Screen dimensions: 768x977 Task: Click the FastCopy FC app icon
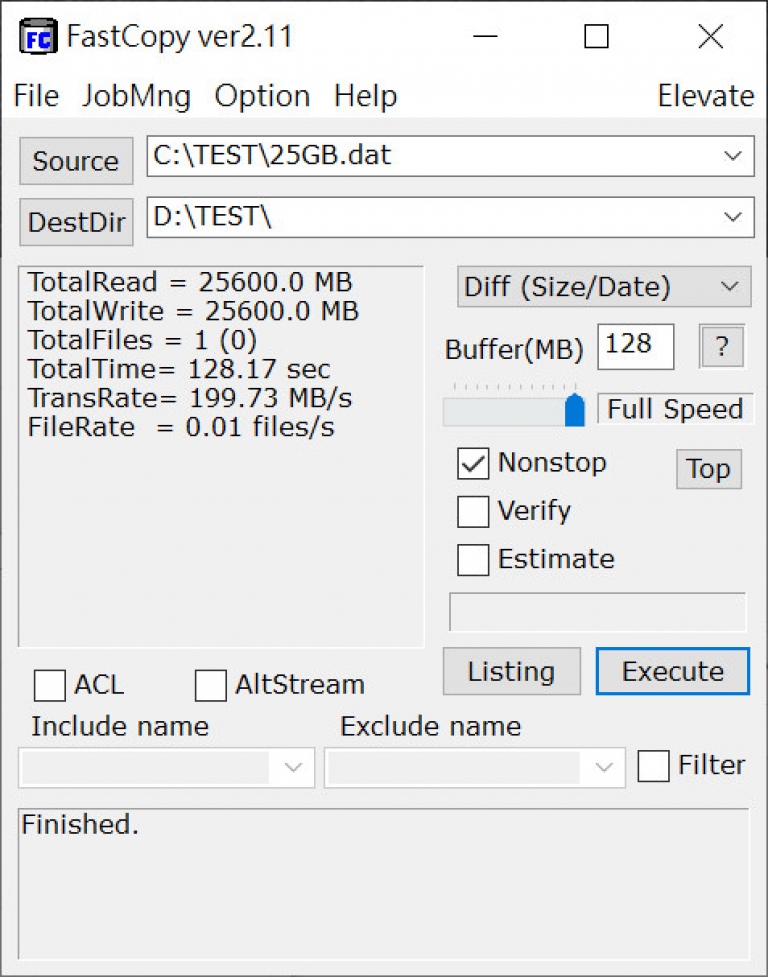coord(39,37)
